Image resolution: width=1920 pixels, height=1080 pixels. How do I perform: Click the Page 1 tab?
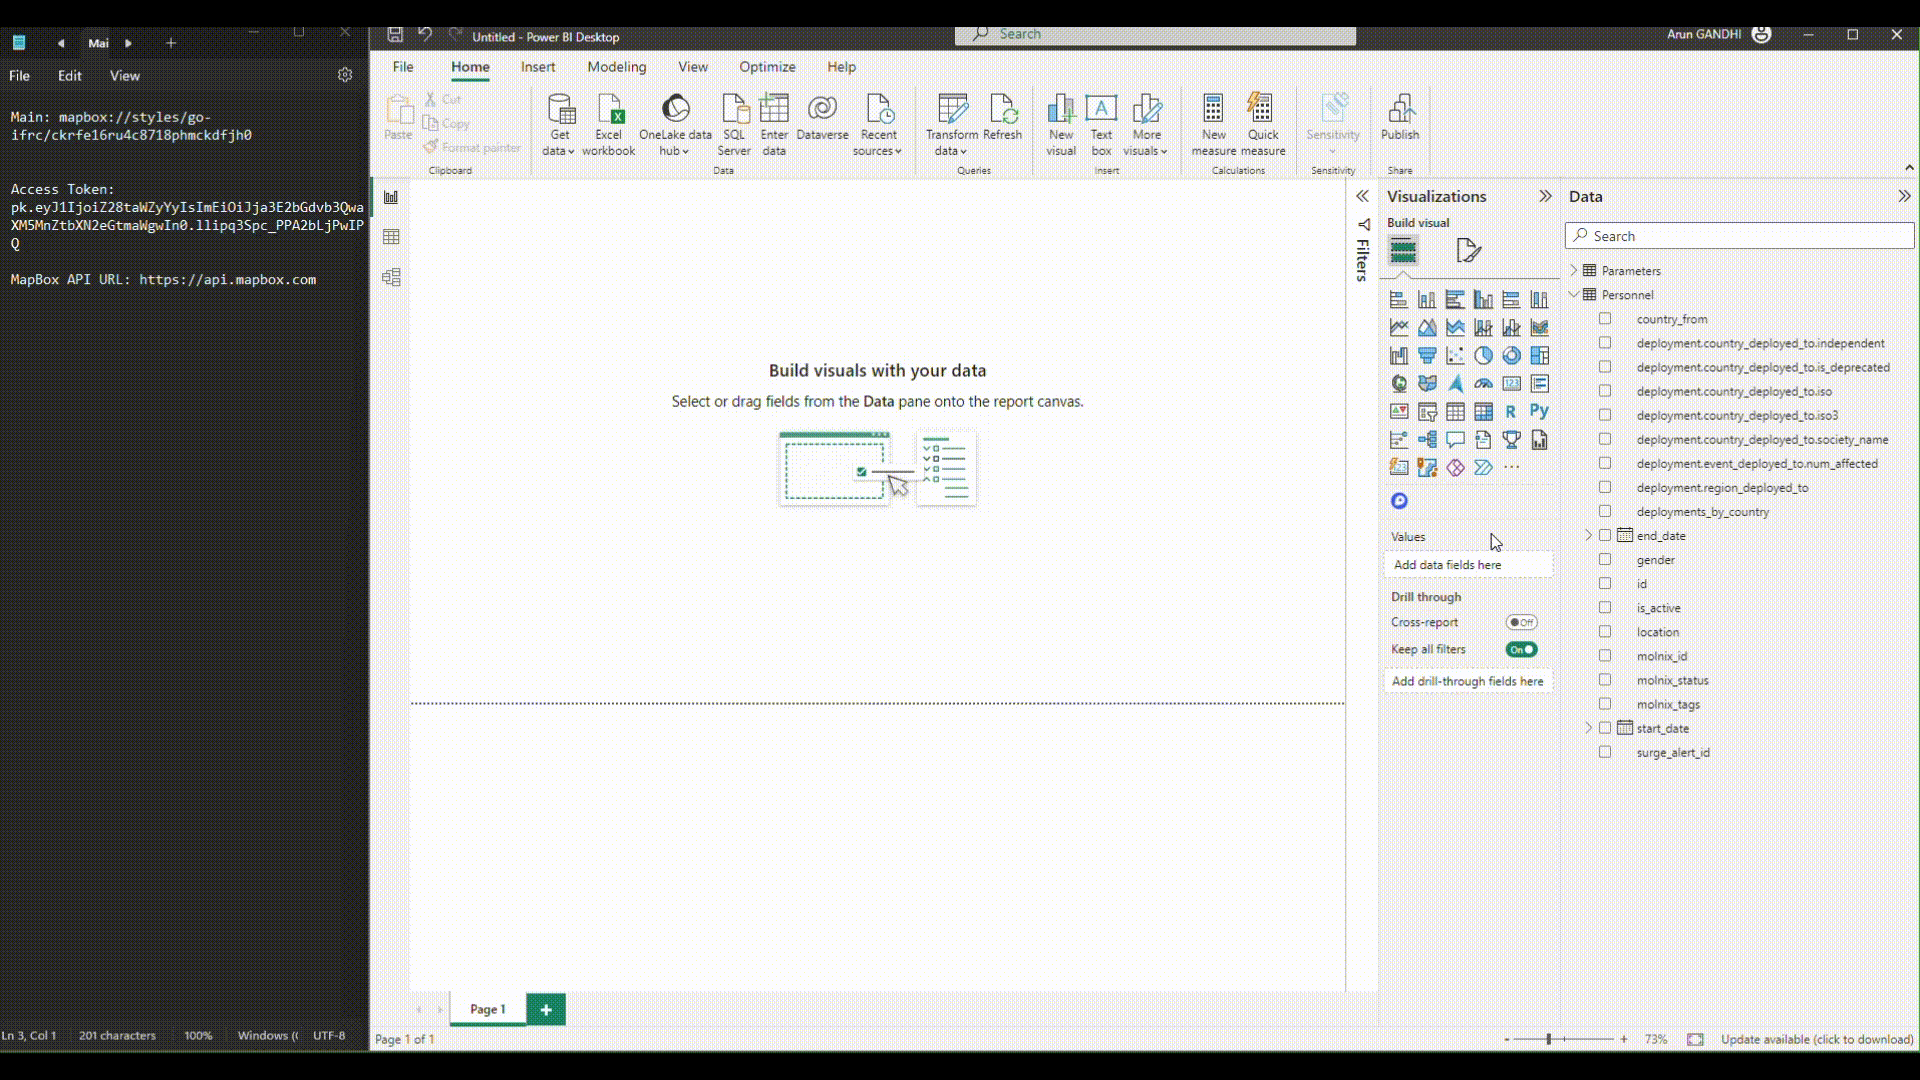coord(487,1007)
